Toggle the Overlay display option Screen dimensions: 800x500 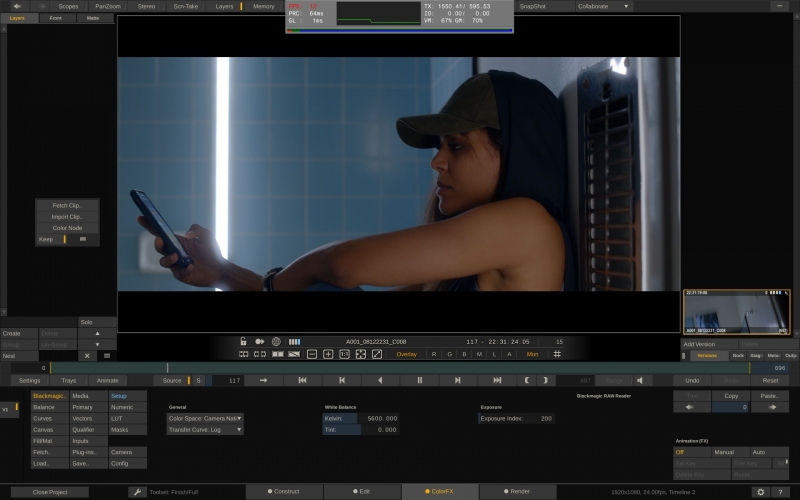pyautogui.click(x=406, y=354)
